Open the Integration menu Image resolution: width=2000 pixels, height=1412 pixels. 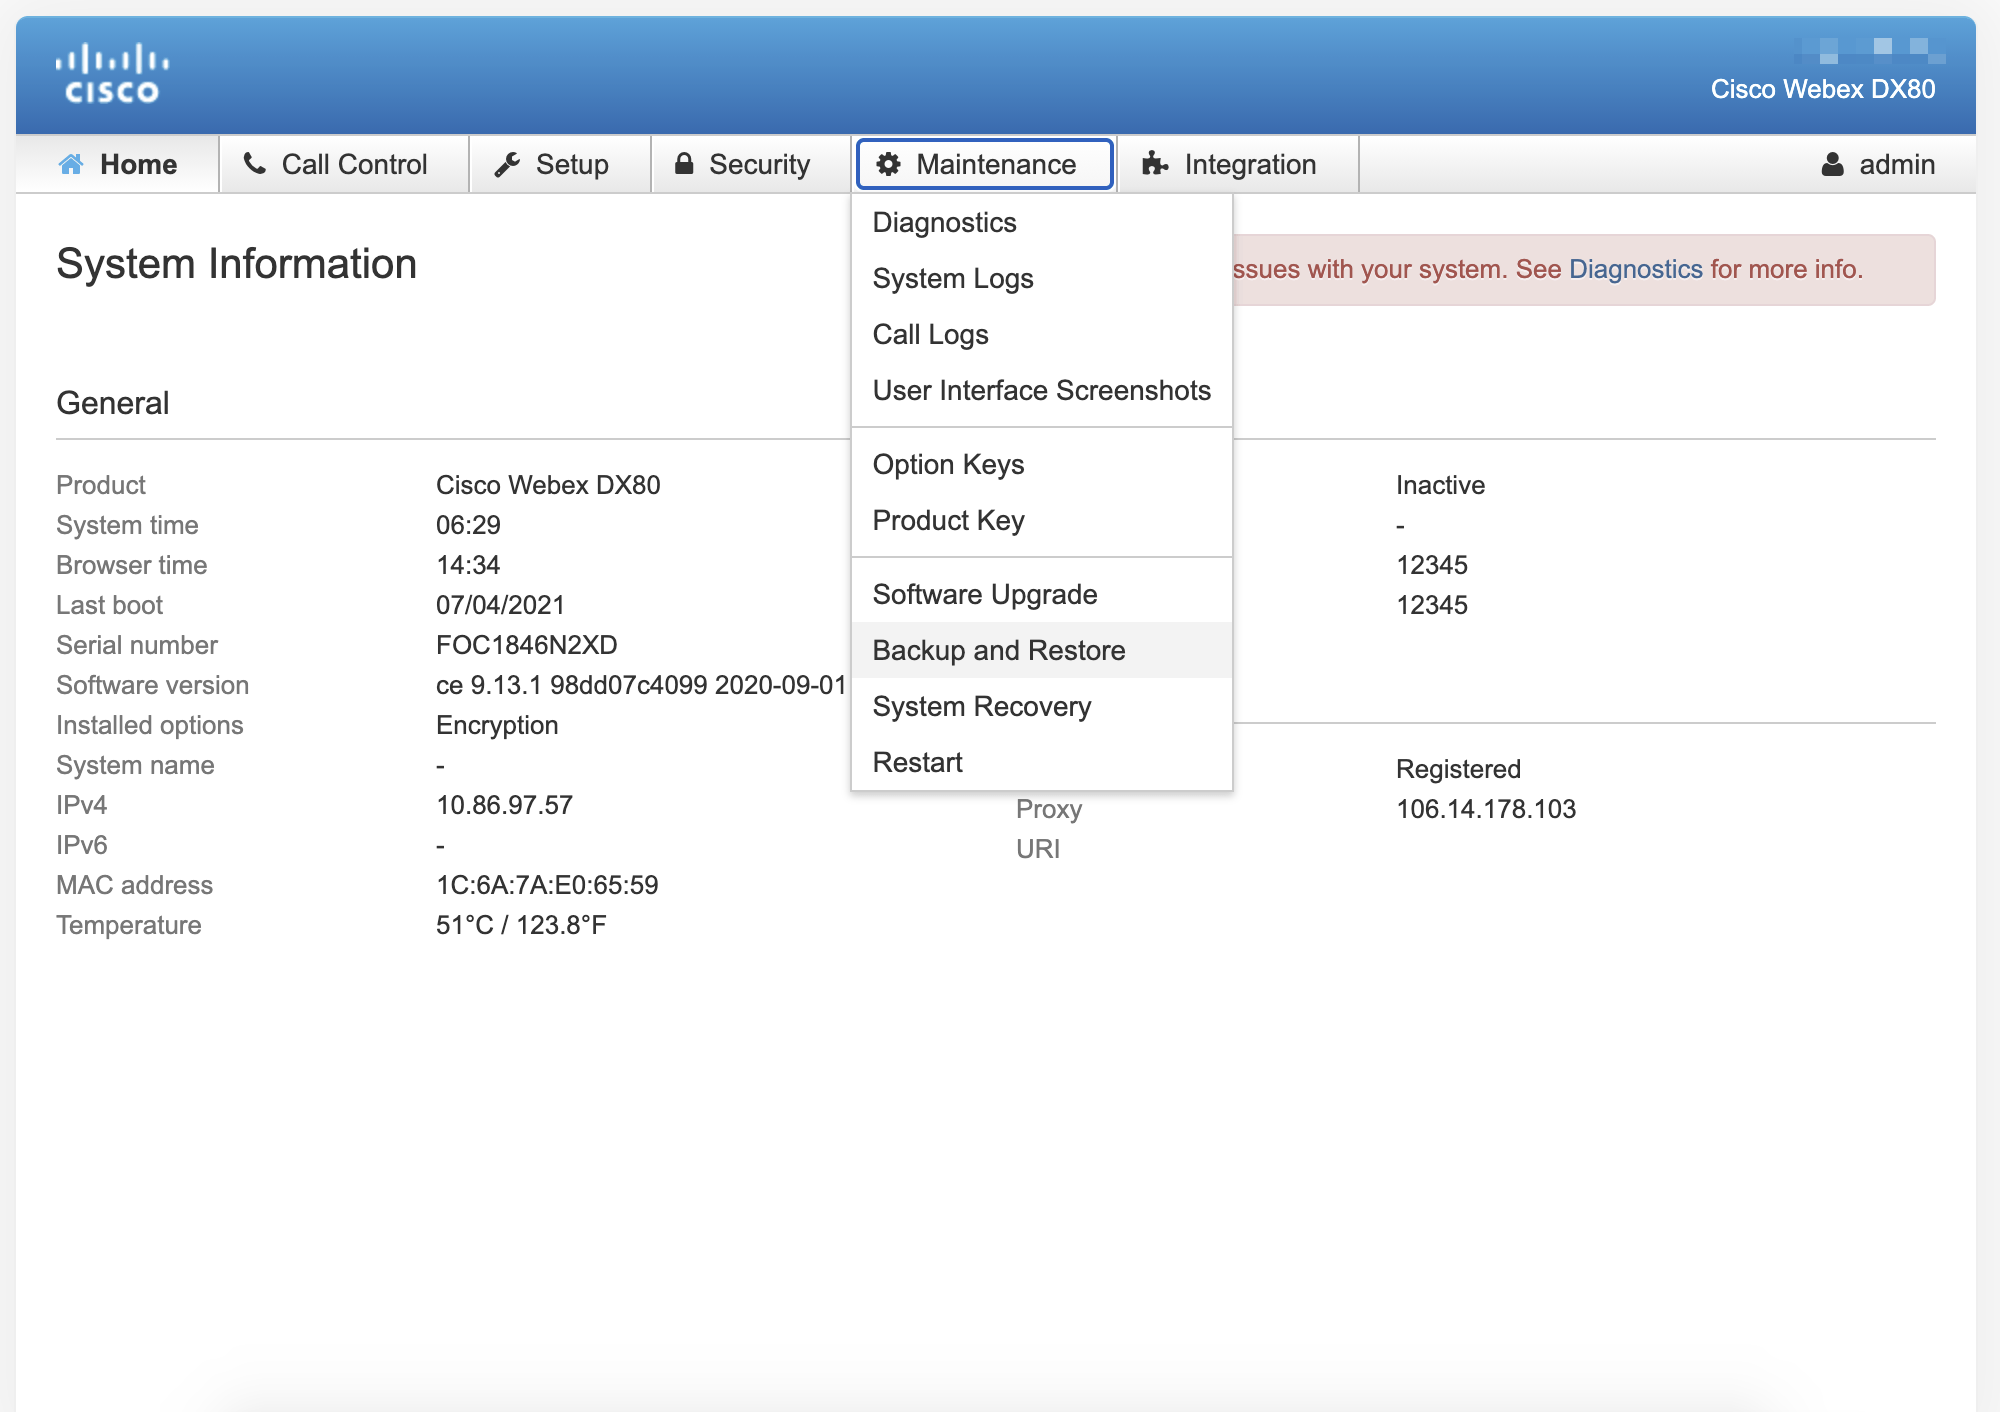click(x=1238, y=164)
